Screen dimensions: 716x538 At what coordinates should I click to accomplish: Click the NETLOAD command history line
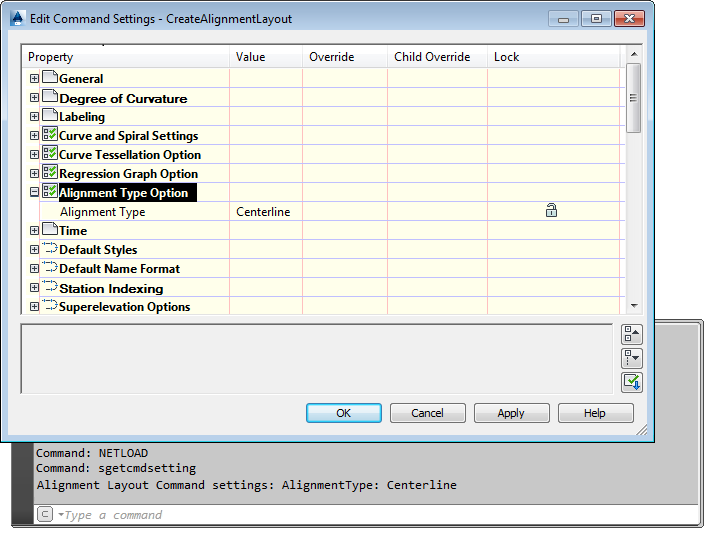click(92, 453)
